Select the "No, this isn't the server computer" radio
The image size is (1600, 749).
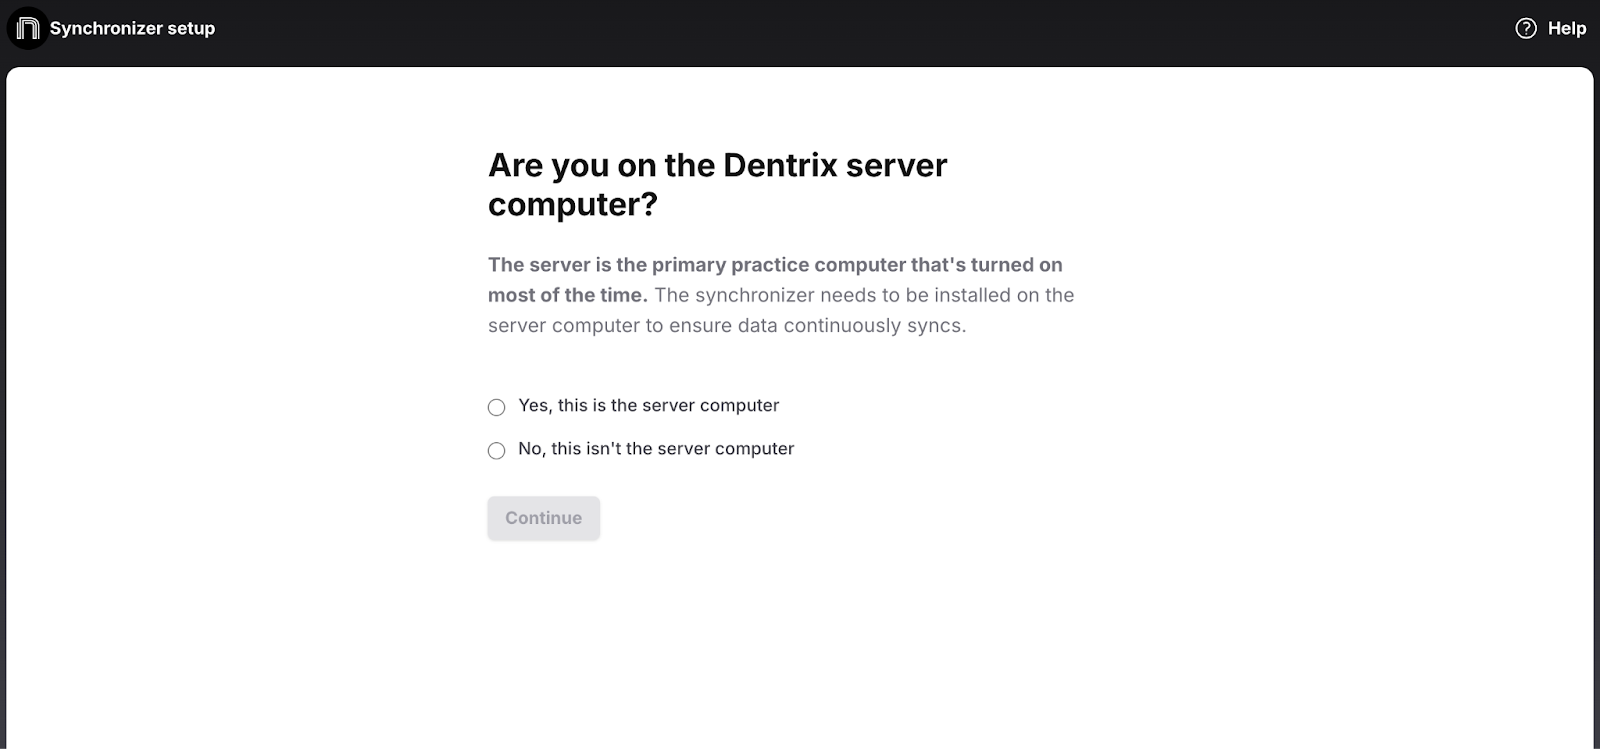click(x=497, y=451)
